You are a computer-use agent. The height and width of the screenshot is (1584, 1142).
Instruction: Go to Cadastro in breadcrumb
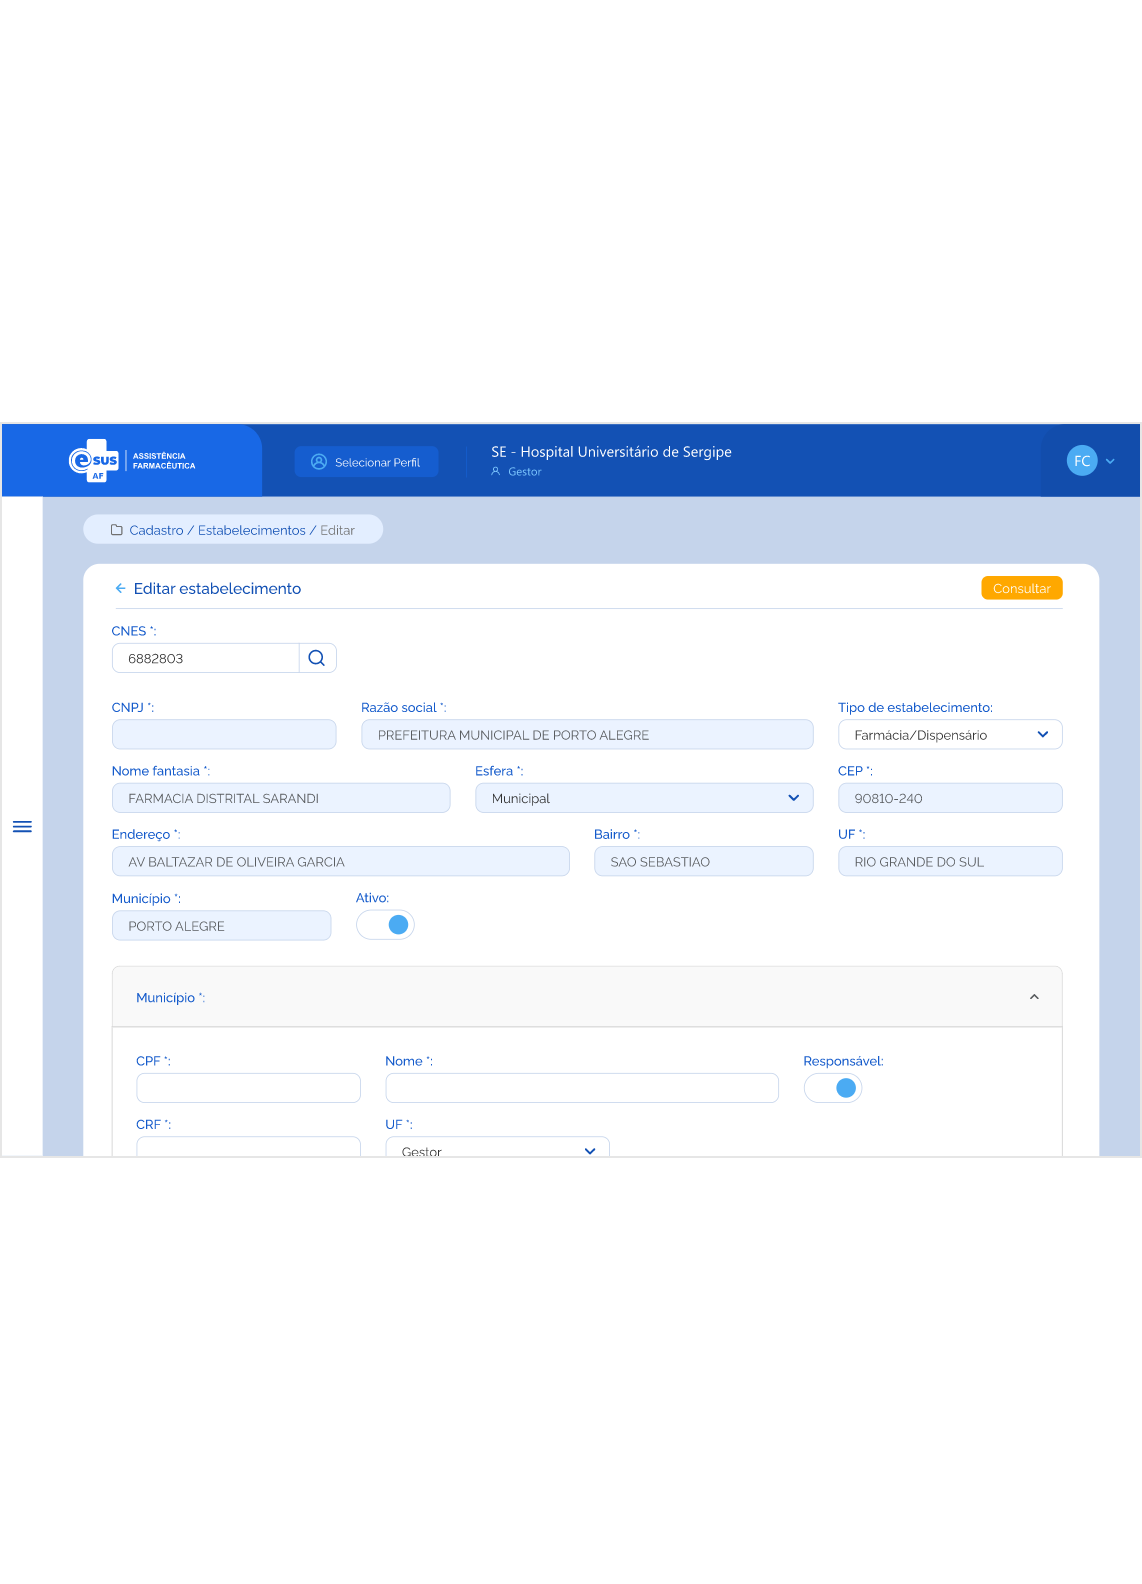tap(156, 530)
